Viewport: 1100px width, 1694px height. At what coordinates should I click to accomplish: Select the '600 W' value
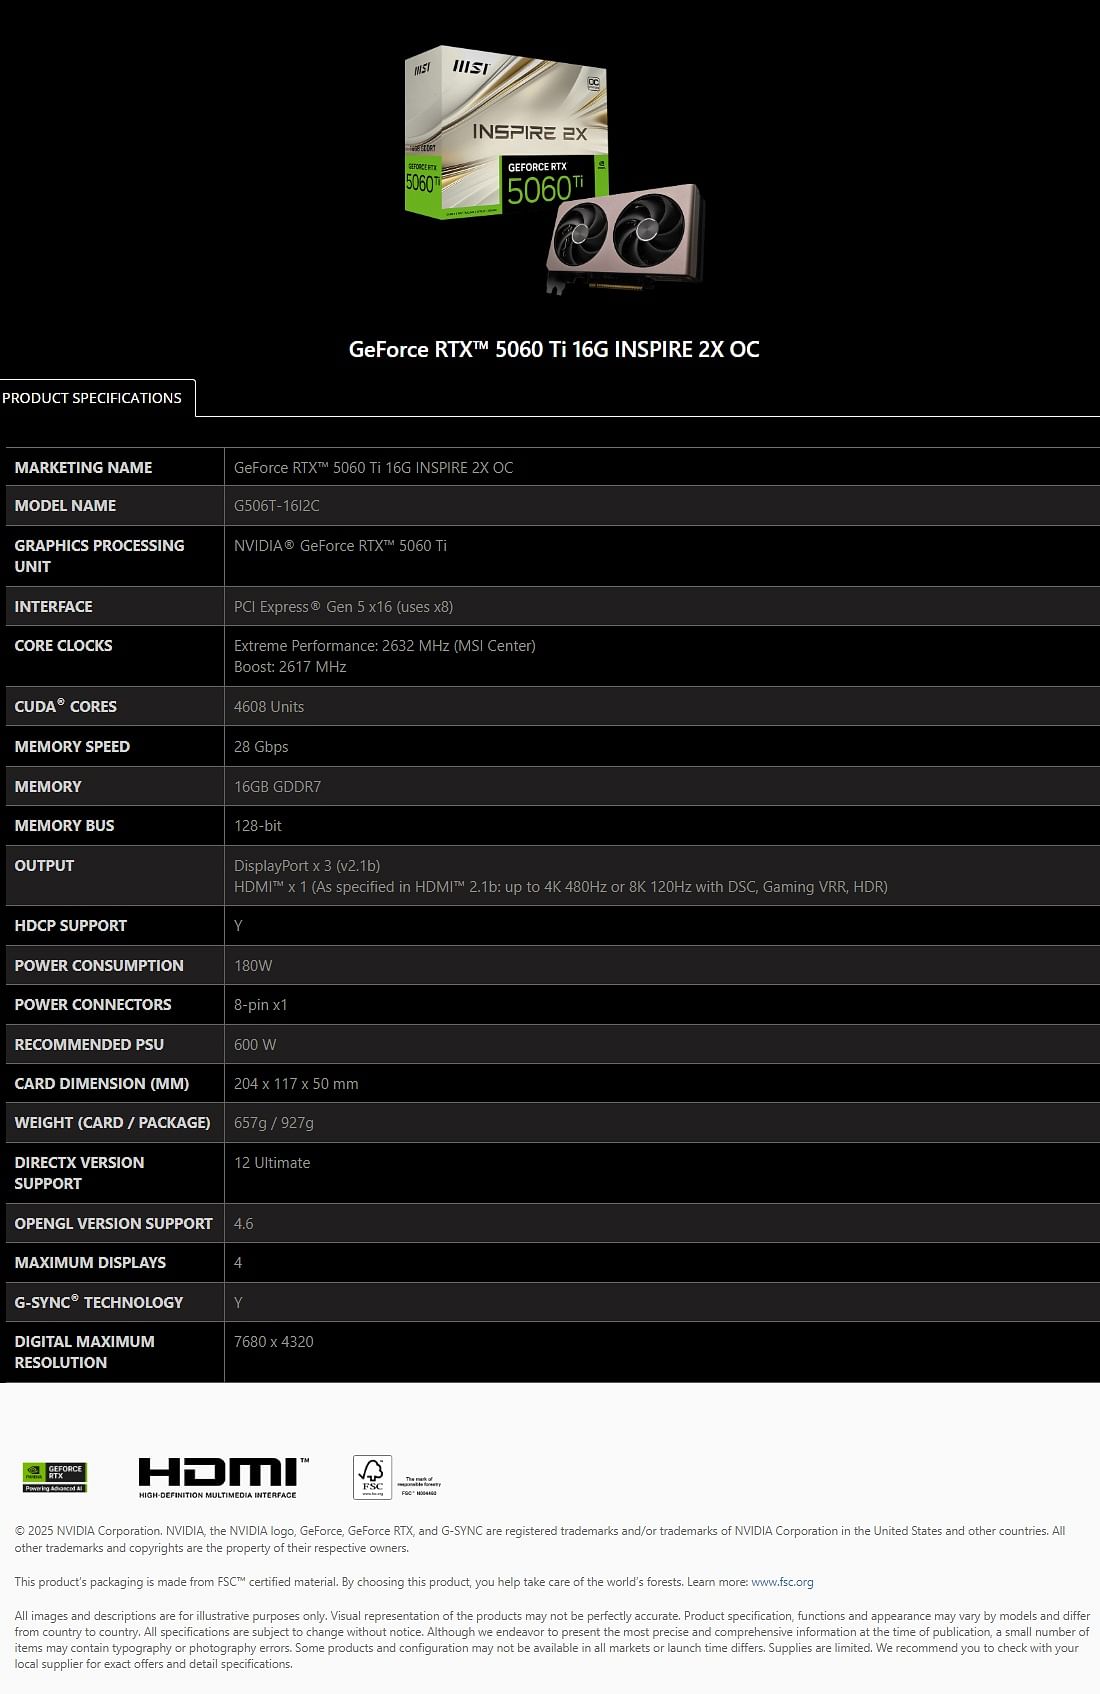[x=255, y=1045]
